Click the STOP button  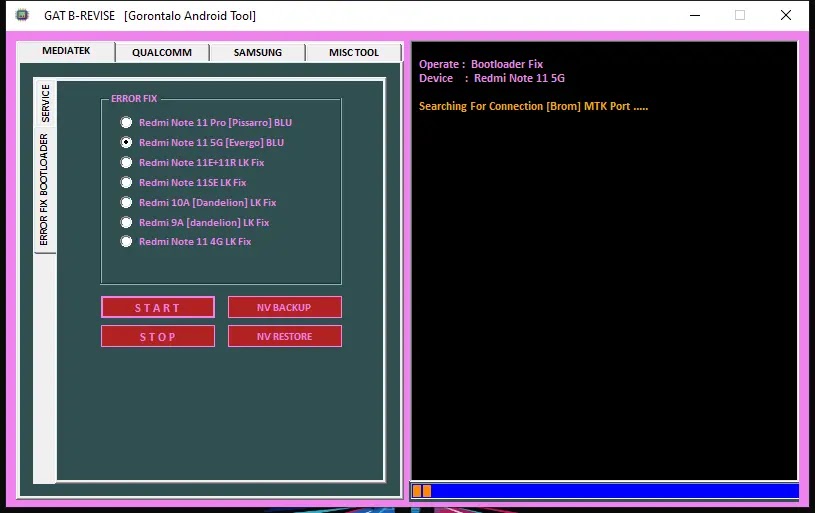click(157, 336)
